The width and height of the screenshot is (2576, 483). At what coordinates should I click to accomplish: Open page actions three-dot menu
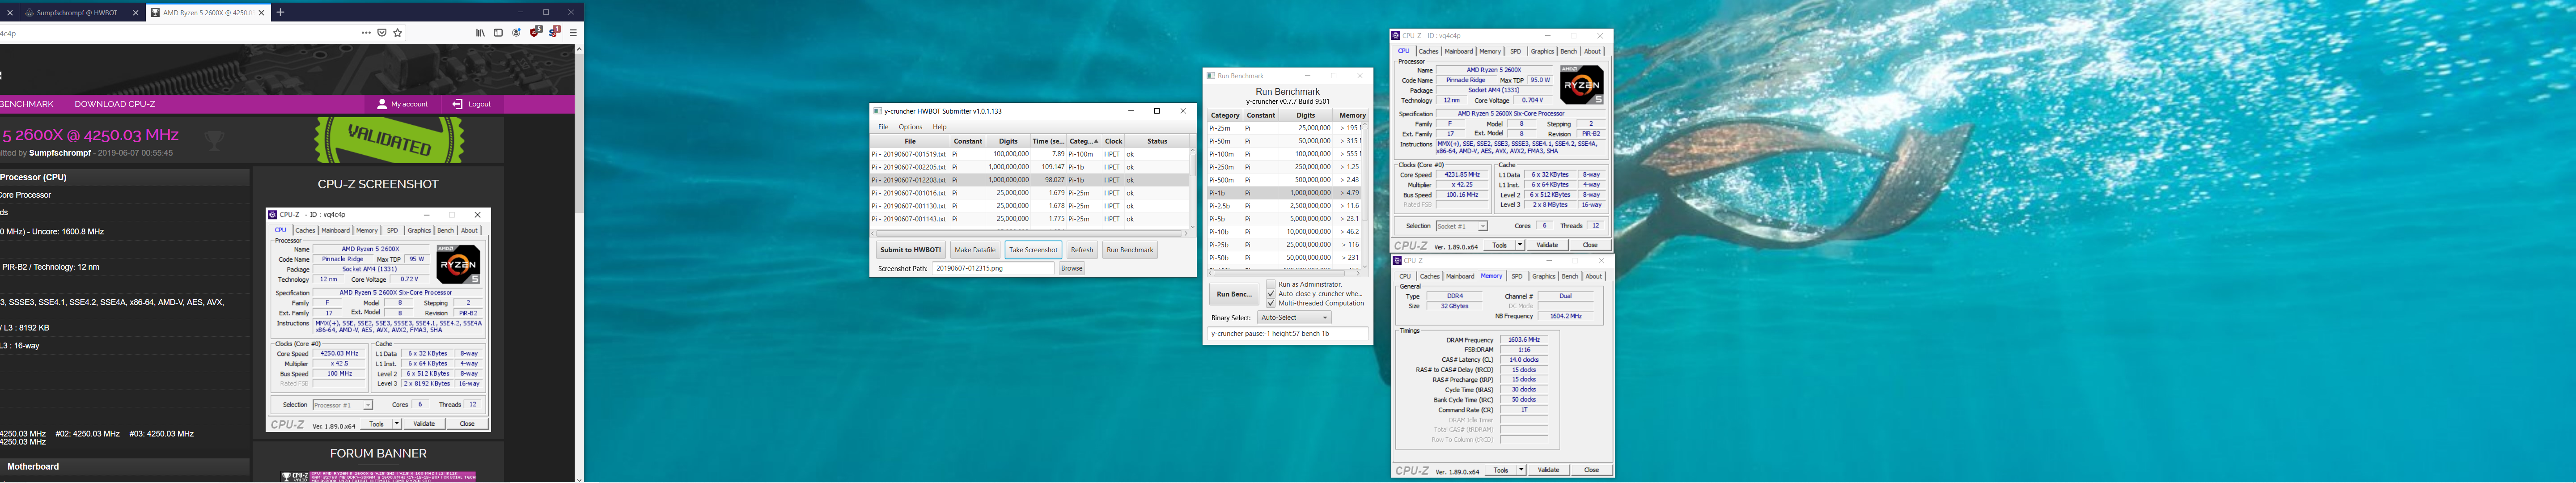pyautogui.click(x=366, y=33)
